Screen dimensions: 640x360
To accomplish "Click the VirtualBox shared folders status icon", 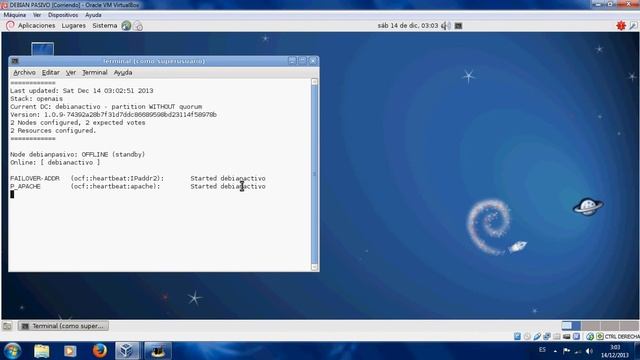I will point(557,336).
